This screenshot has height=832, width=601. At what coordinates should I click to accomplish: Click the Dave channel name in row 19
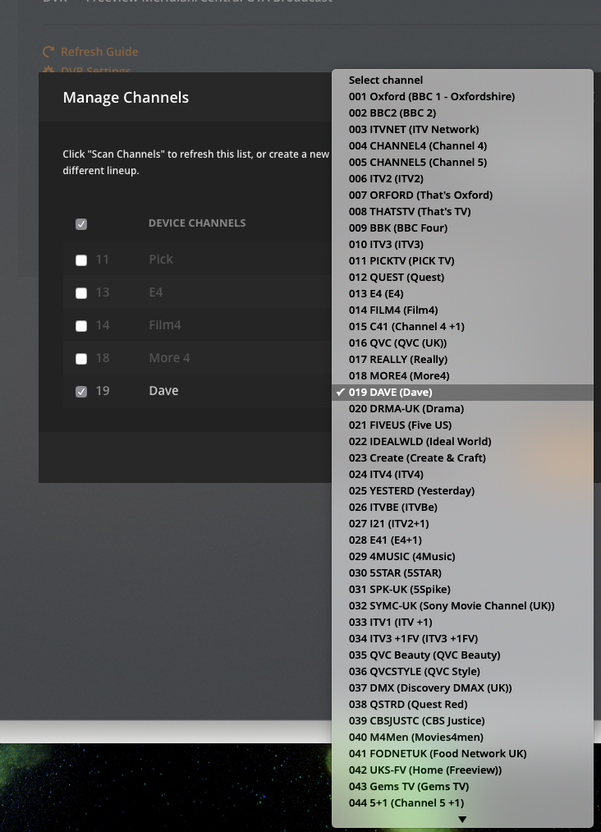[x=163, y=391]
